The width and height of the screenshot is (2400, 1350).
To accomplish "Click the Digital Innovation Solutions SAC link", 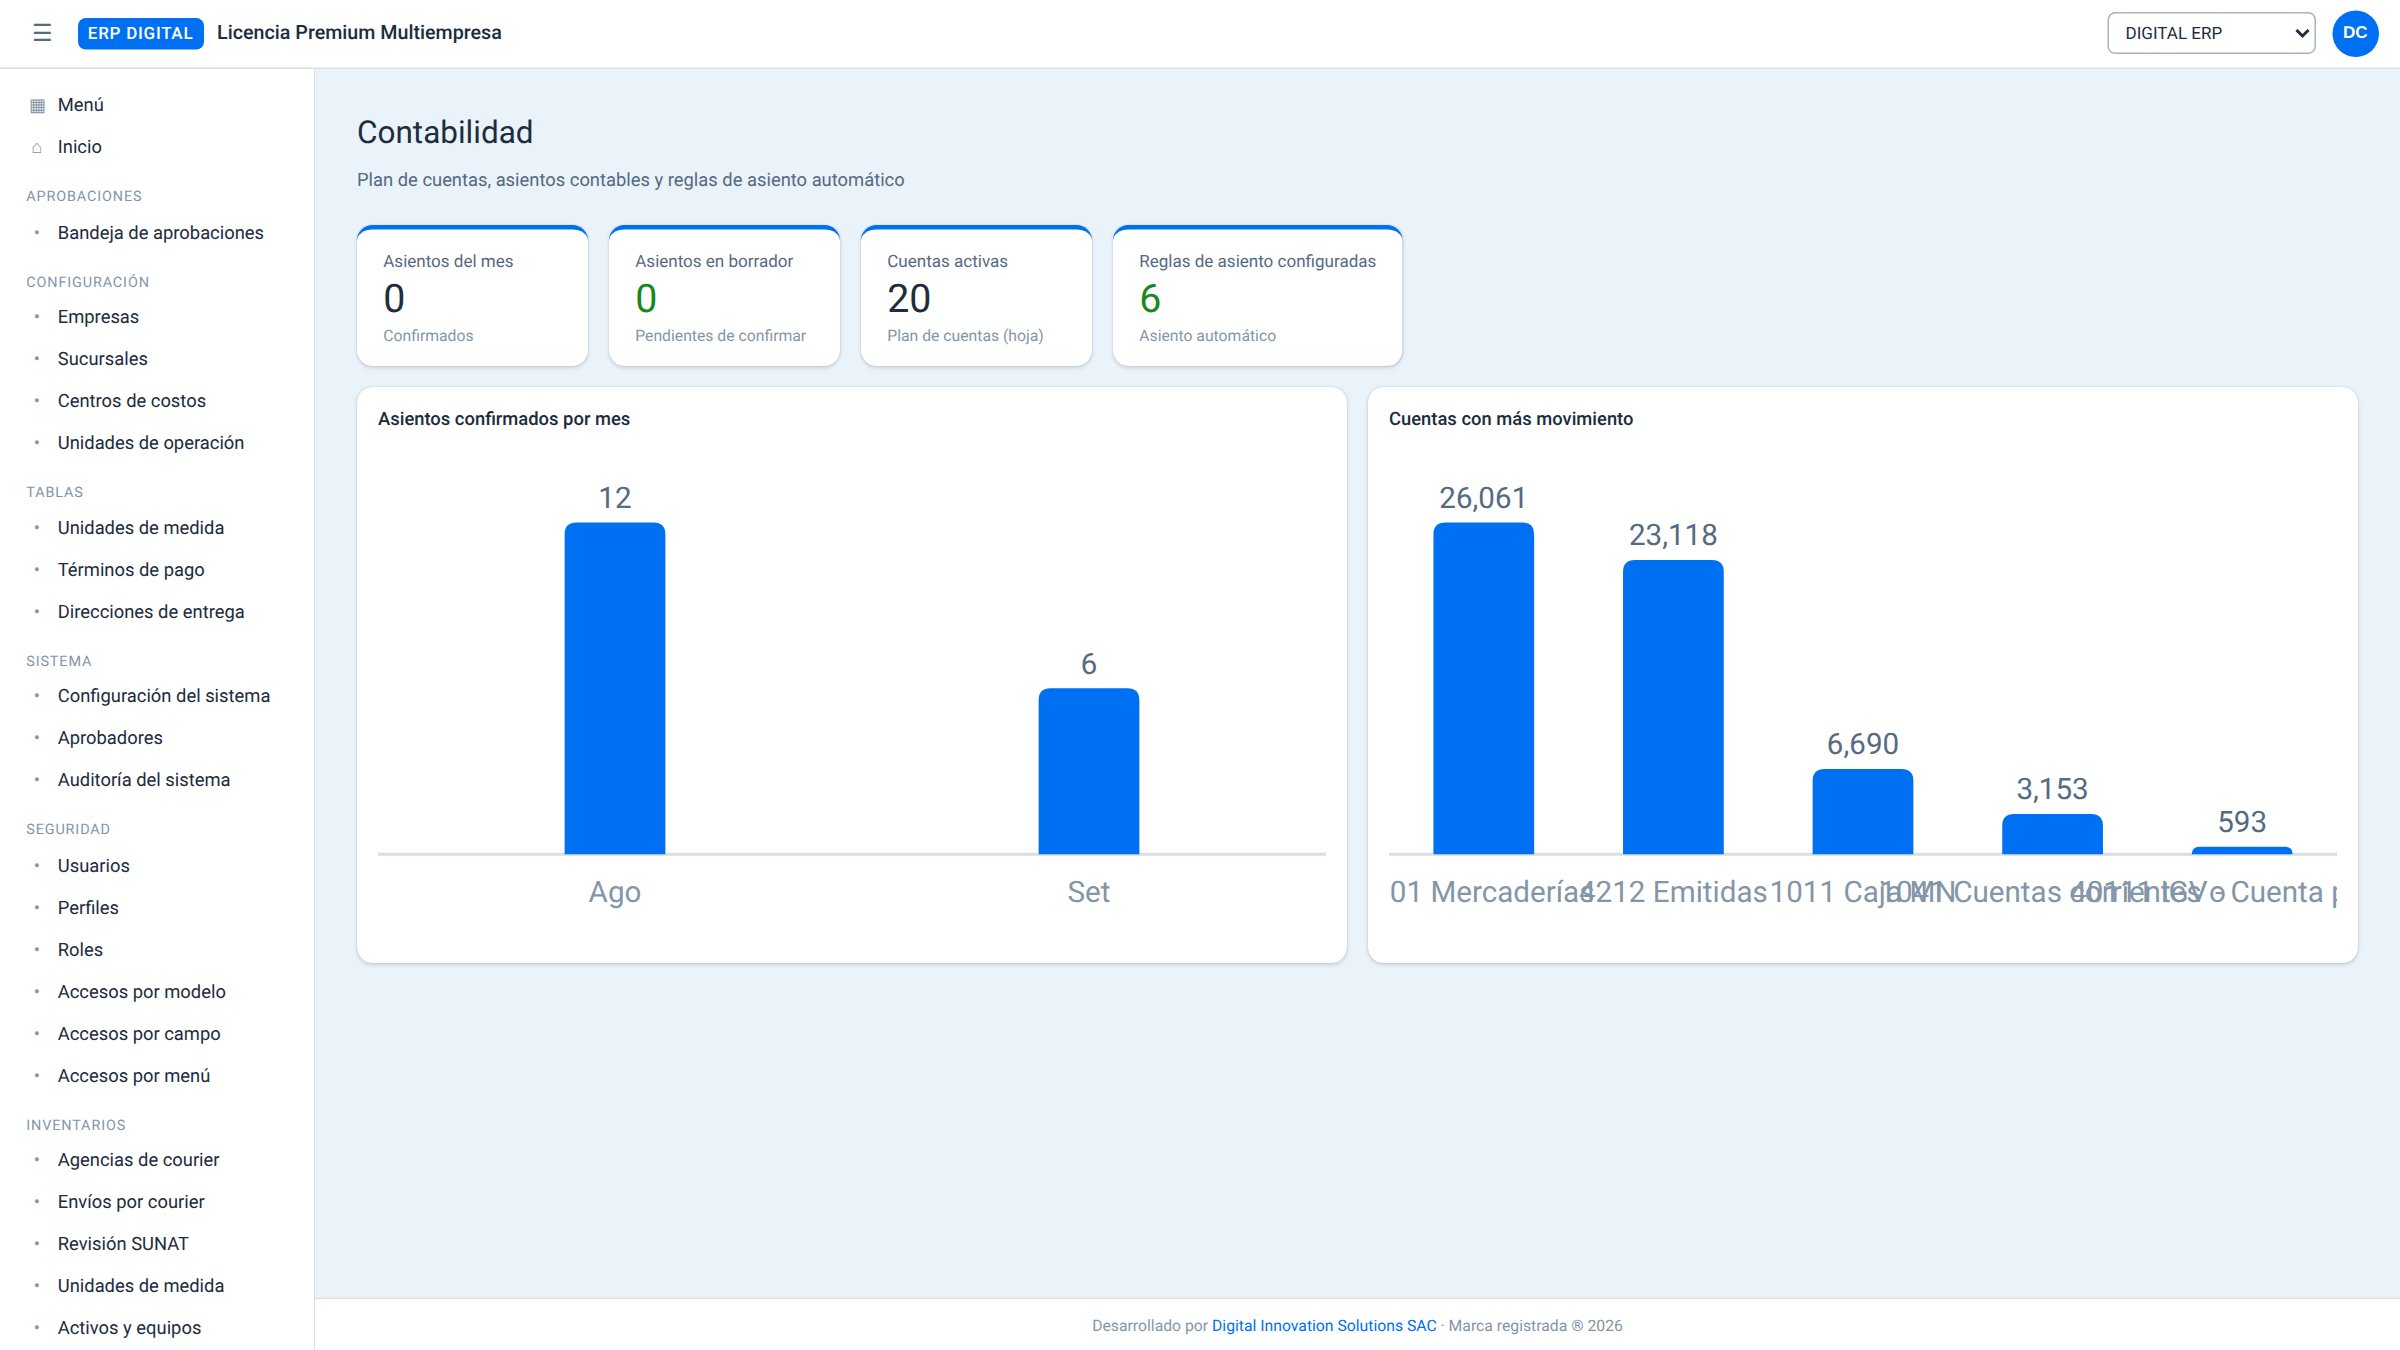I will (1324, 1326).
